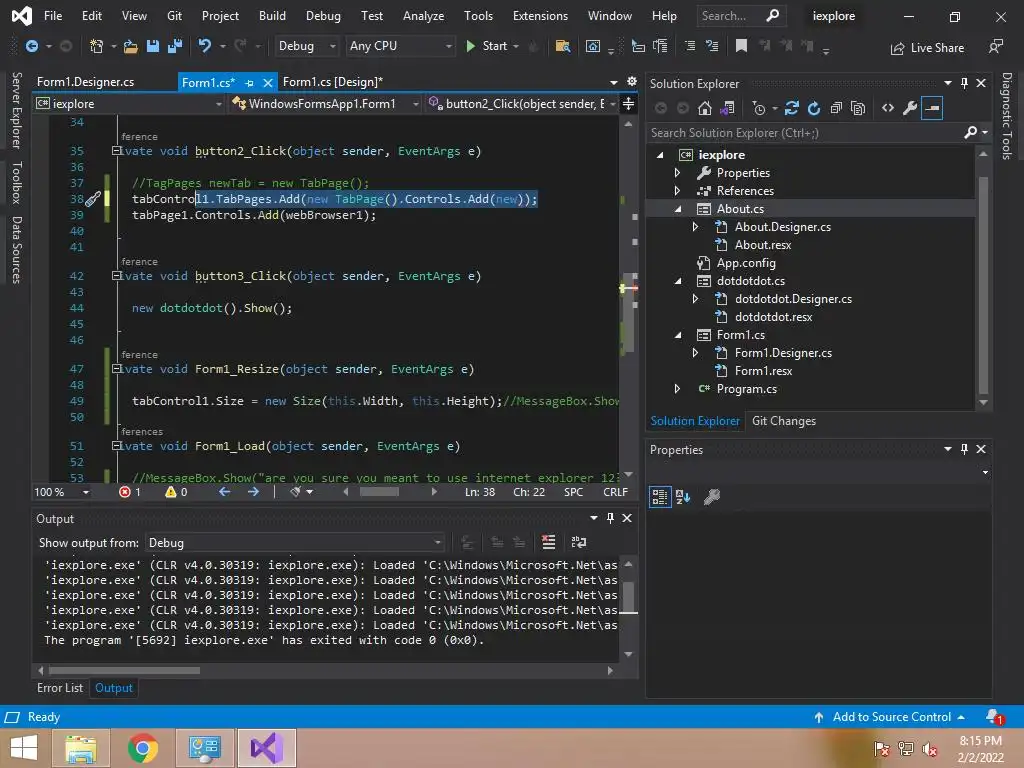Click the editor horizontal scrollbar thumb
The height and width of the screenshot is (768, 1024).
(379, 492)
